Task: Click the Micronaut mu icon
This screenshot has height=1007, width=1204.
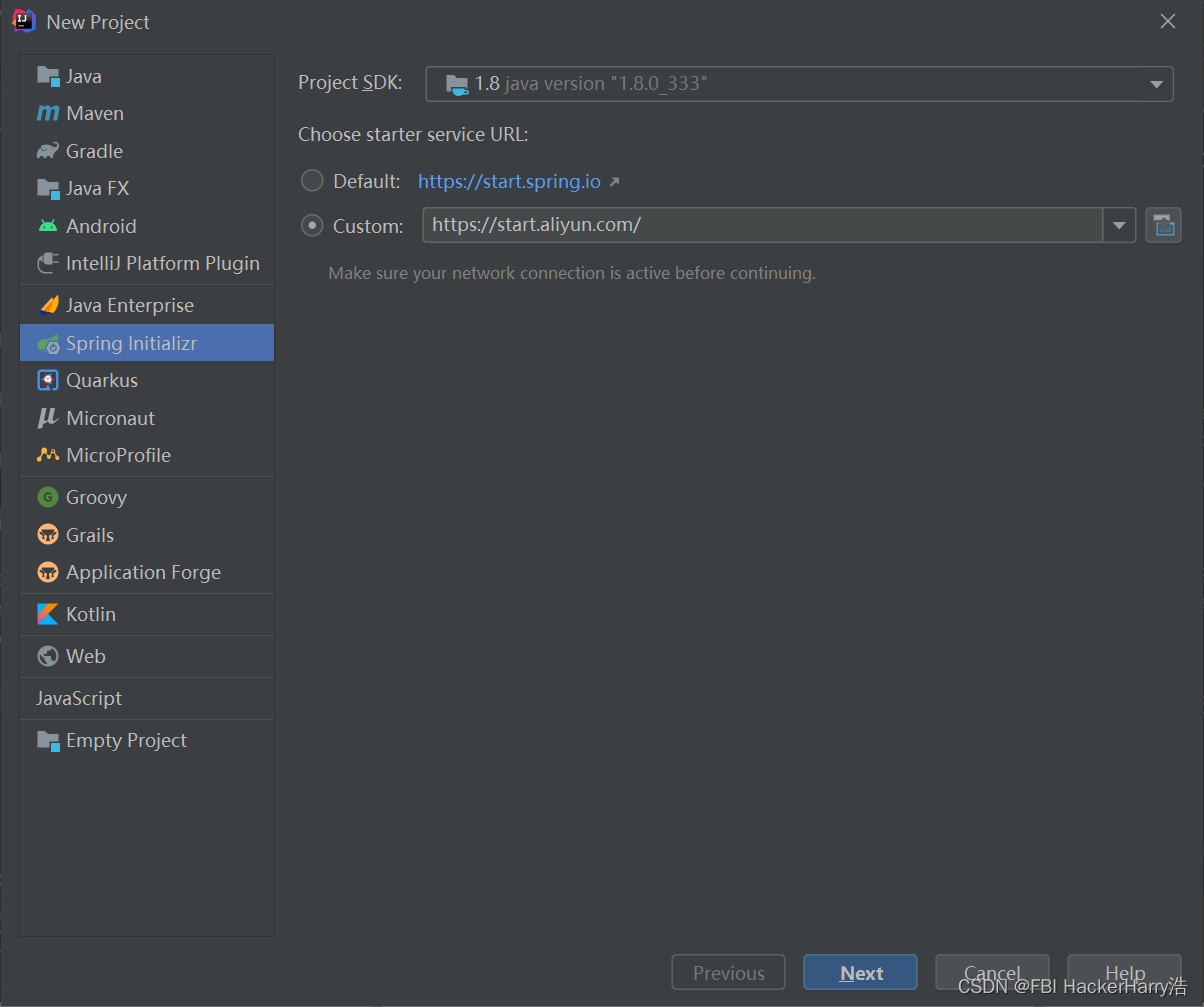Action: [48, 418]
